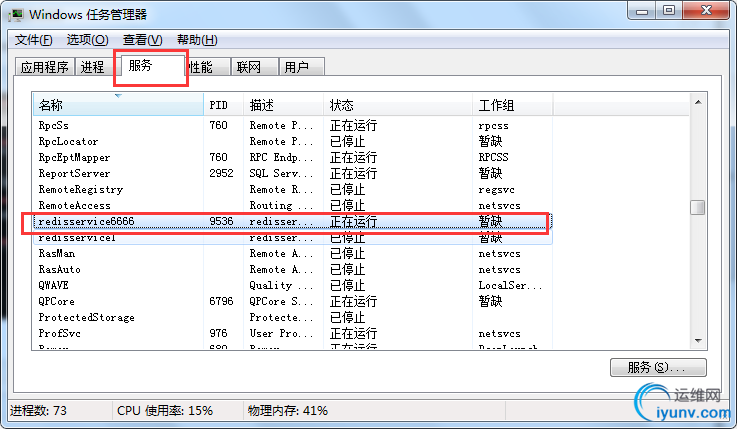Click the 'User Pro...' description cell
Screen dimensions: 737x429
click(281, 333)
